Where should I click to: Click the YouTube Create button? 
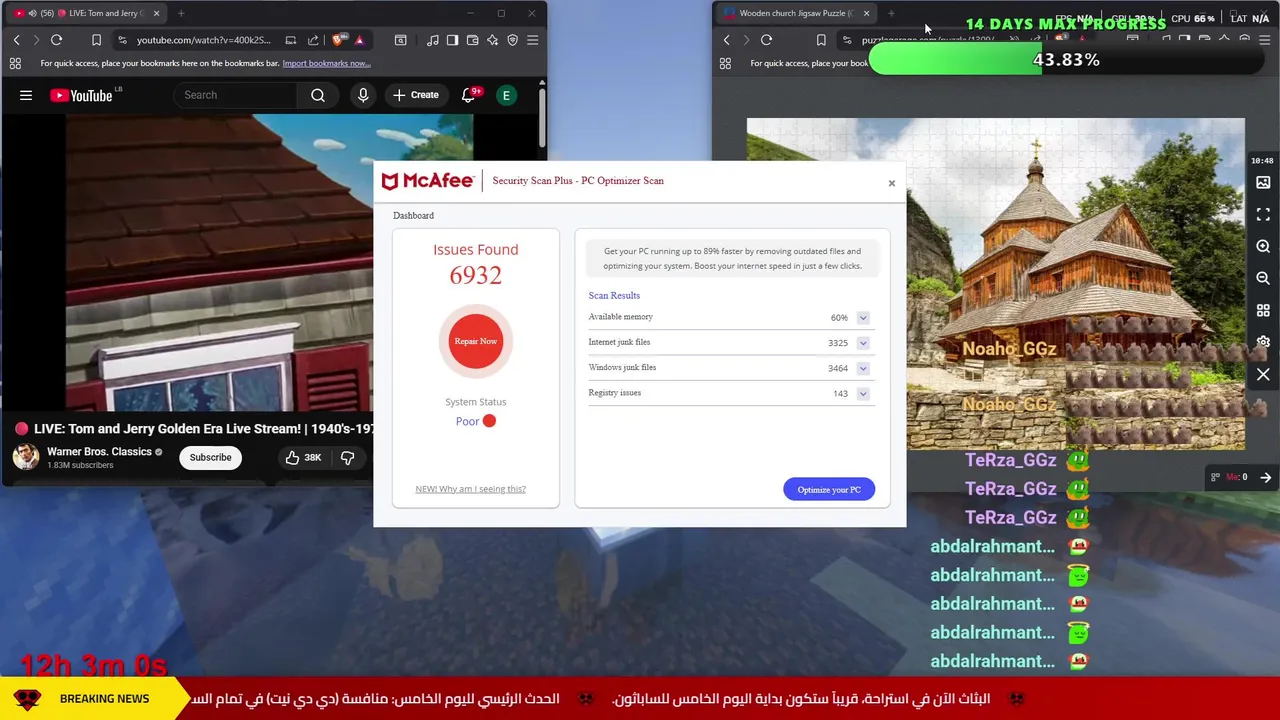(x=415, y=95)
